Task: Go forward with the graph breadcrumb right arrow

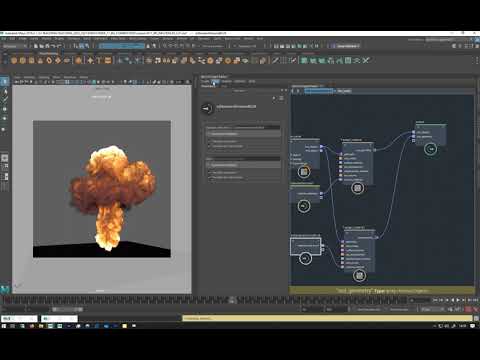Action: 298,91
